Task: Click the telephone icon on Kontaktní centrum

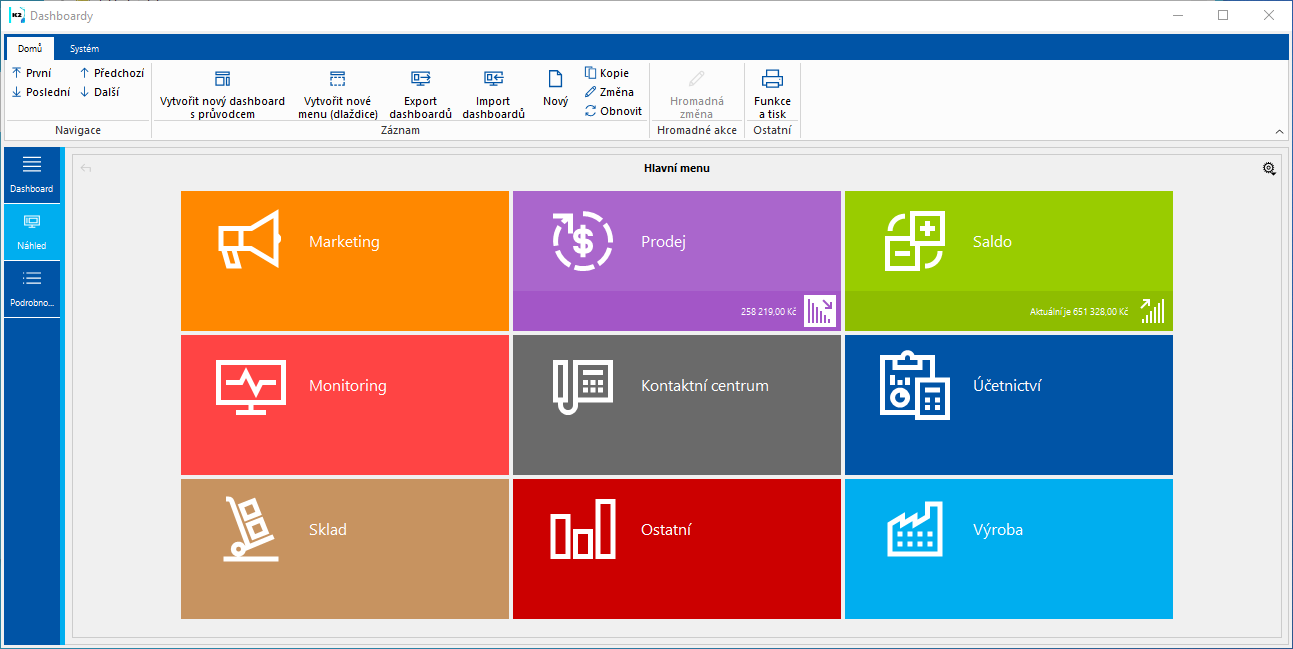Action: click(x=582, y=386)
